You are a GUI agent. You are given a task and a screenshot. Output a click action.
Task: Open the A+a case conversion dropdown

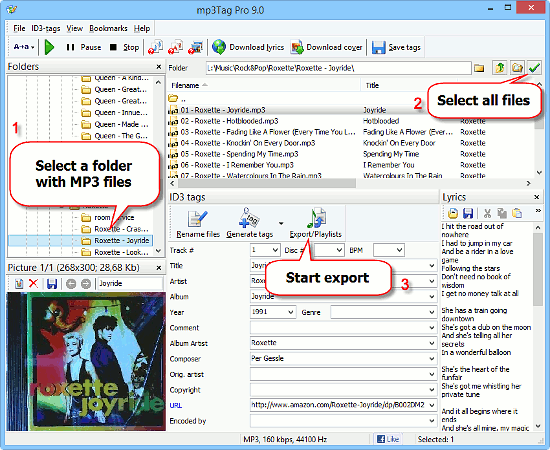click(24, 47)
